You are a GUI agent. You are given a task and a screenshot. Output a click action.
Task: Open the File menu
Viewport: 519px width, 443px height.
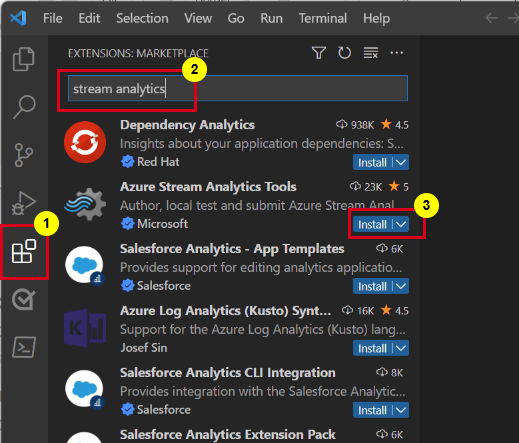(x=53, y=18)
